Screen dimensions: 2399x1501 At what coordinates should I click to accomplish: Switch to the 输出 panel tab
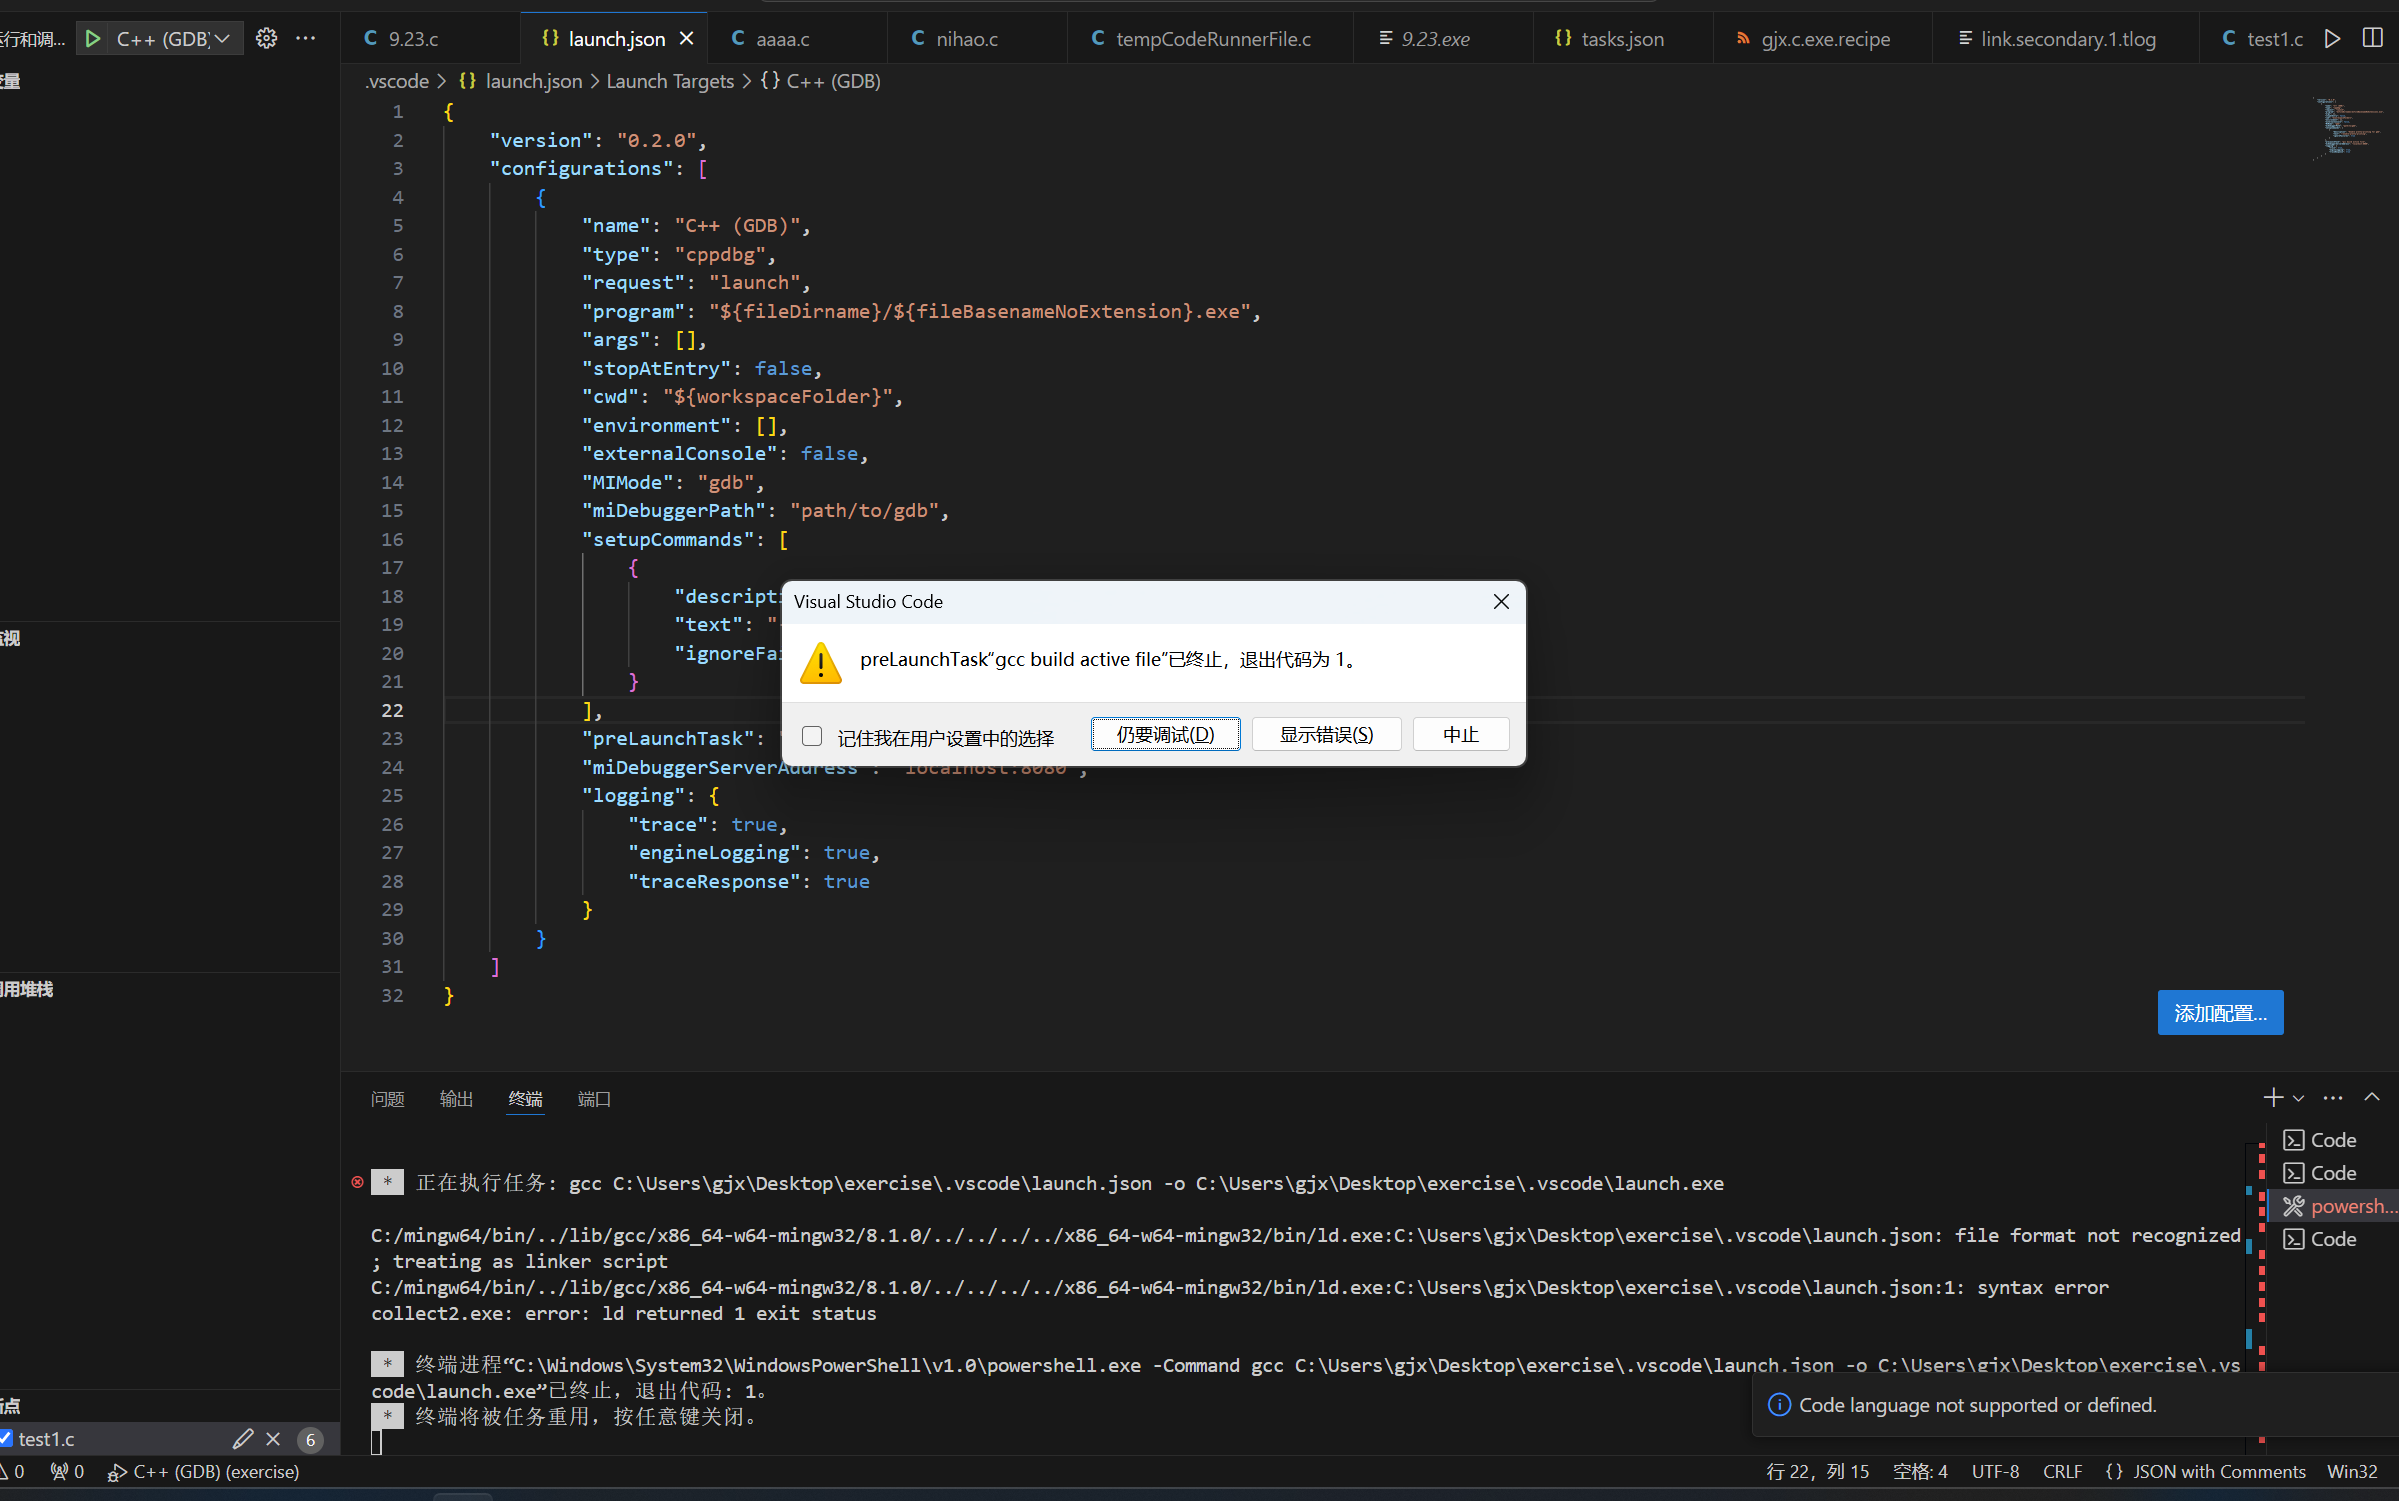click(456, 1099)
